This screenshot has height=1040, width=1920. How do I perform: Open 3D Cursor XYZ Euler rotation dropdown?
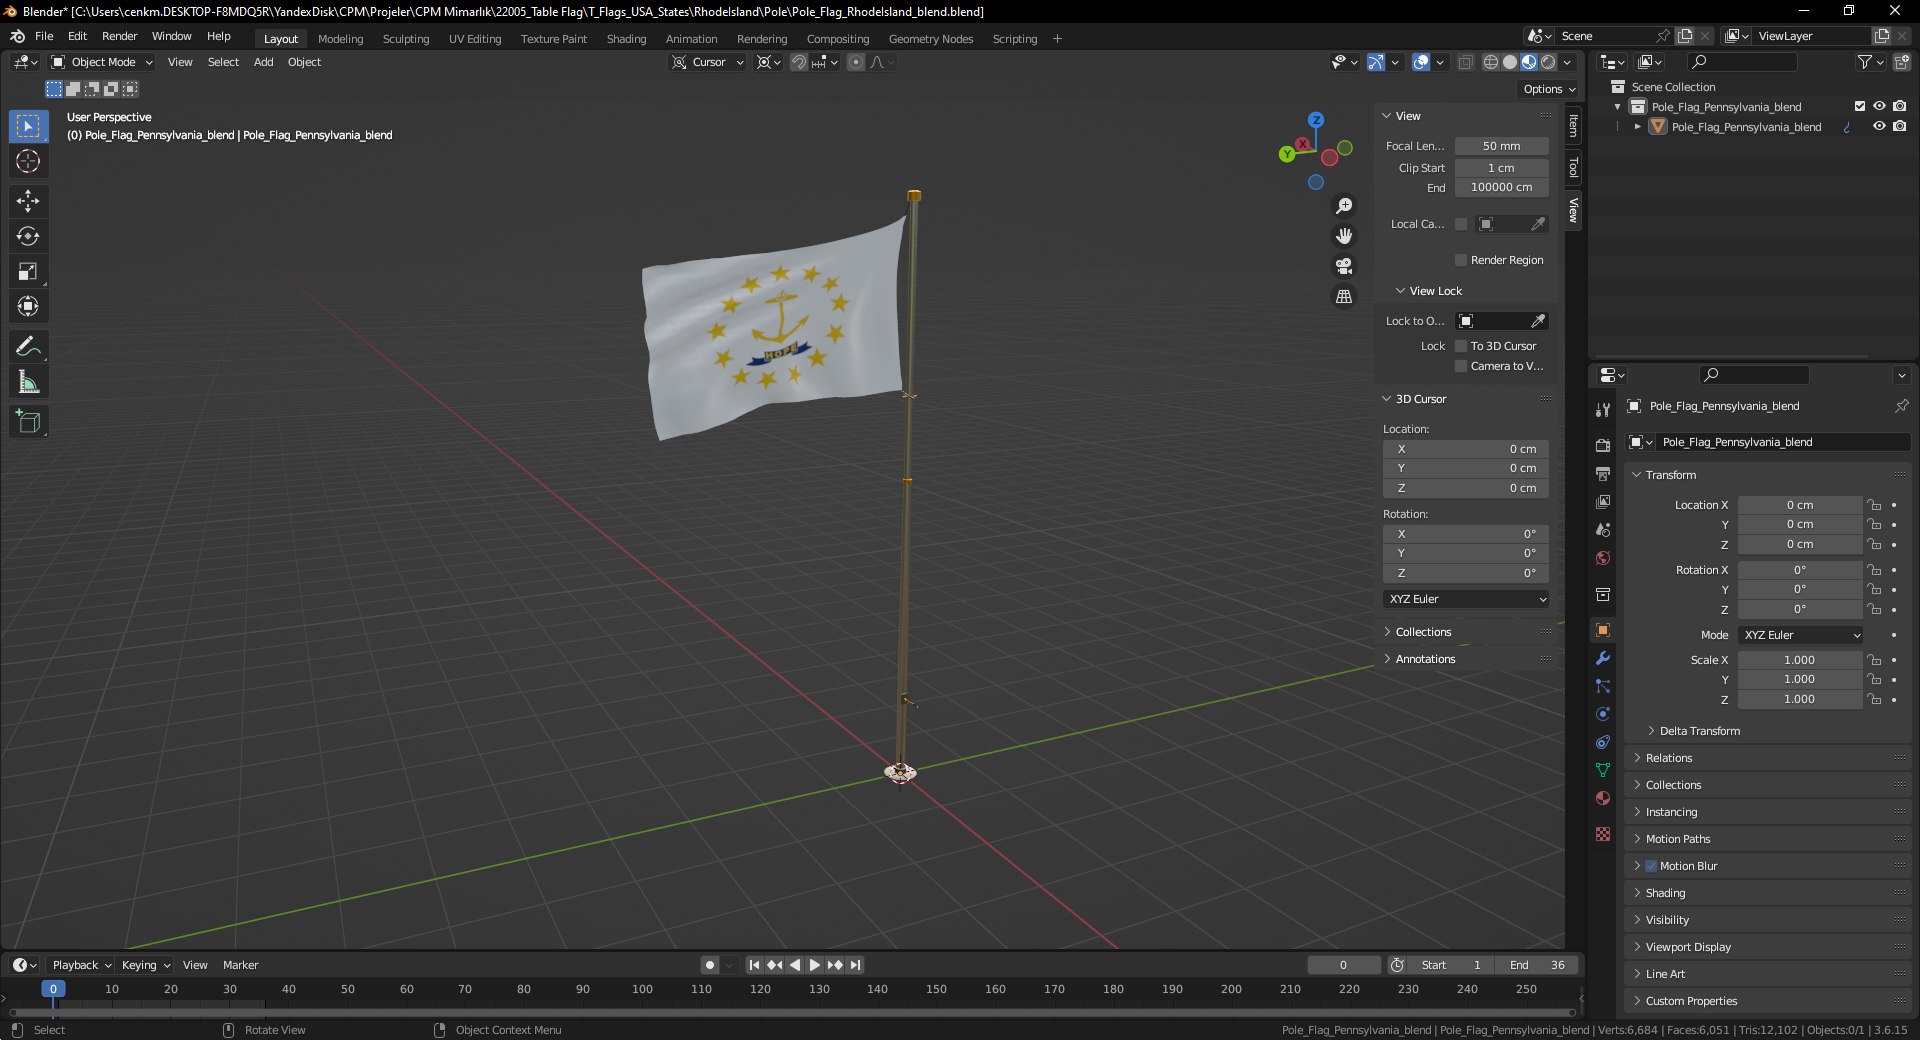coord(1467,599)
